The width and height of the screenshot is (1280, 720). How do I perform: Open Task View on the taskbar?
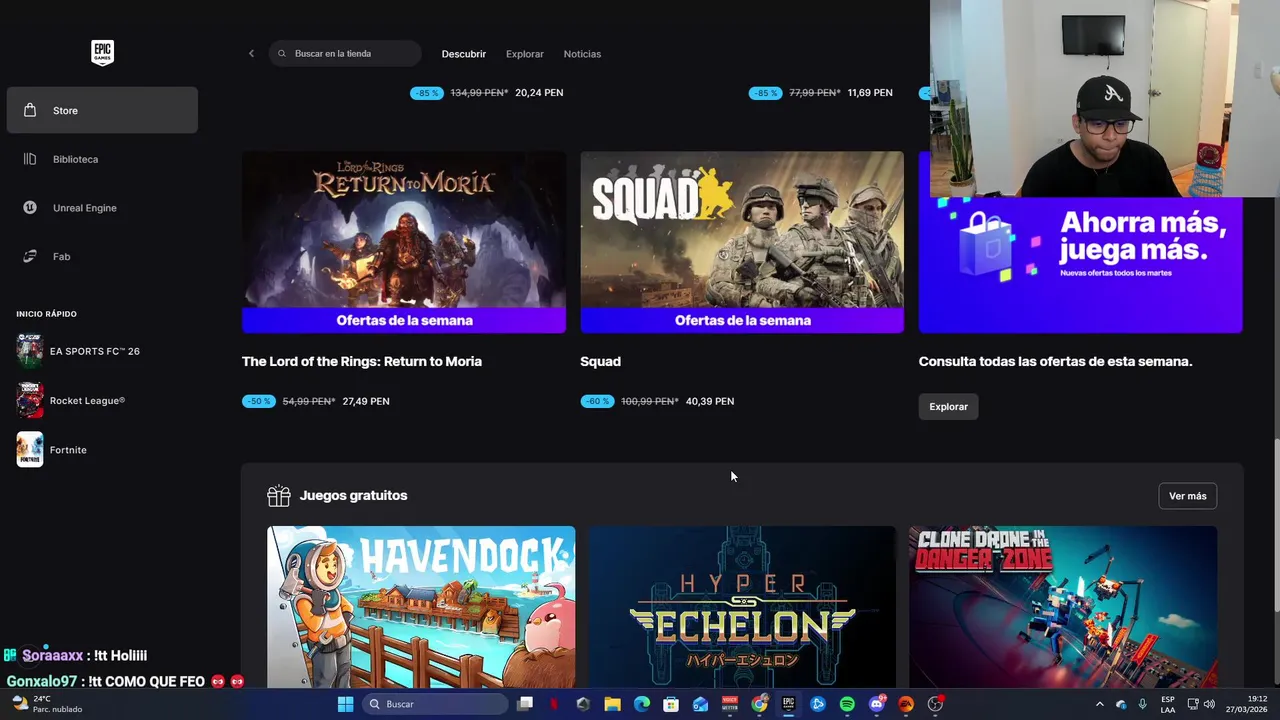525,704
